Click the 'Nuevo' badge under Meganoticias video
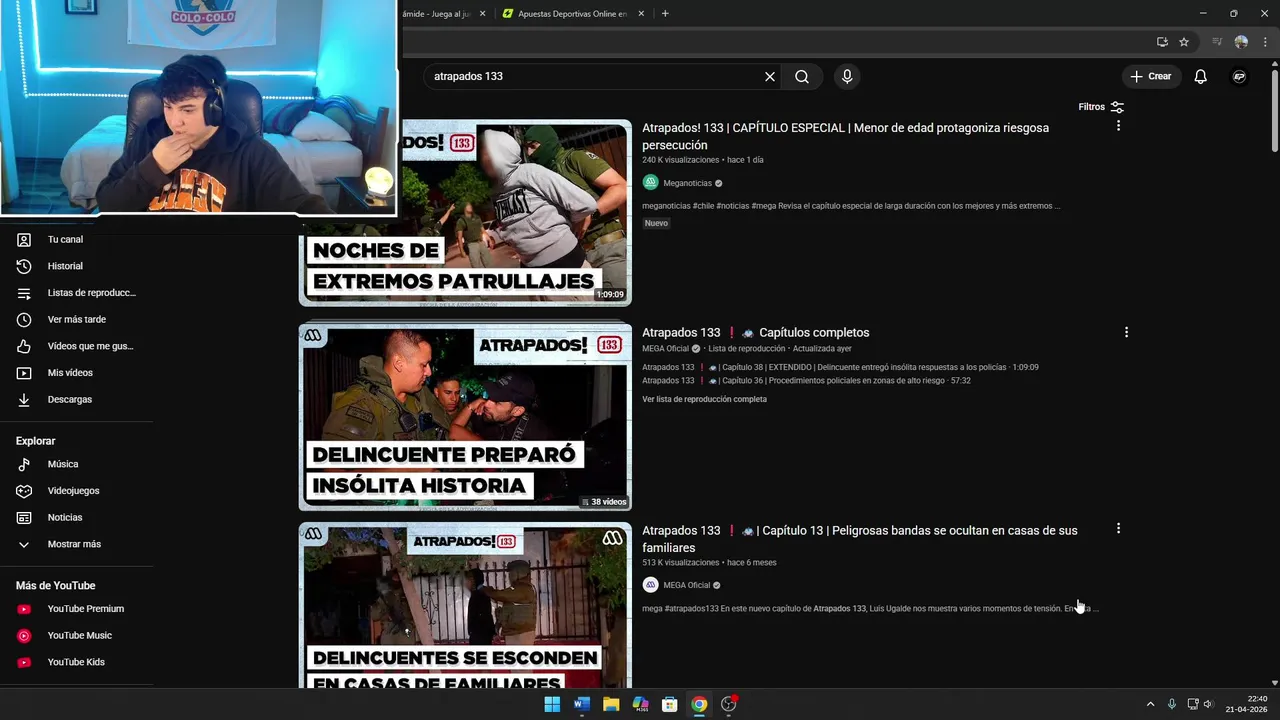The width and height of the screenshot is (1280, 720). pos(656,223)
